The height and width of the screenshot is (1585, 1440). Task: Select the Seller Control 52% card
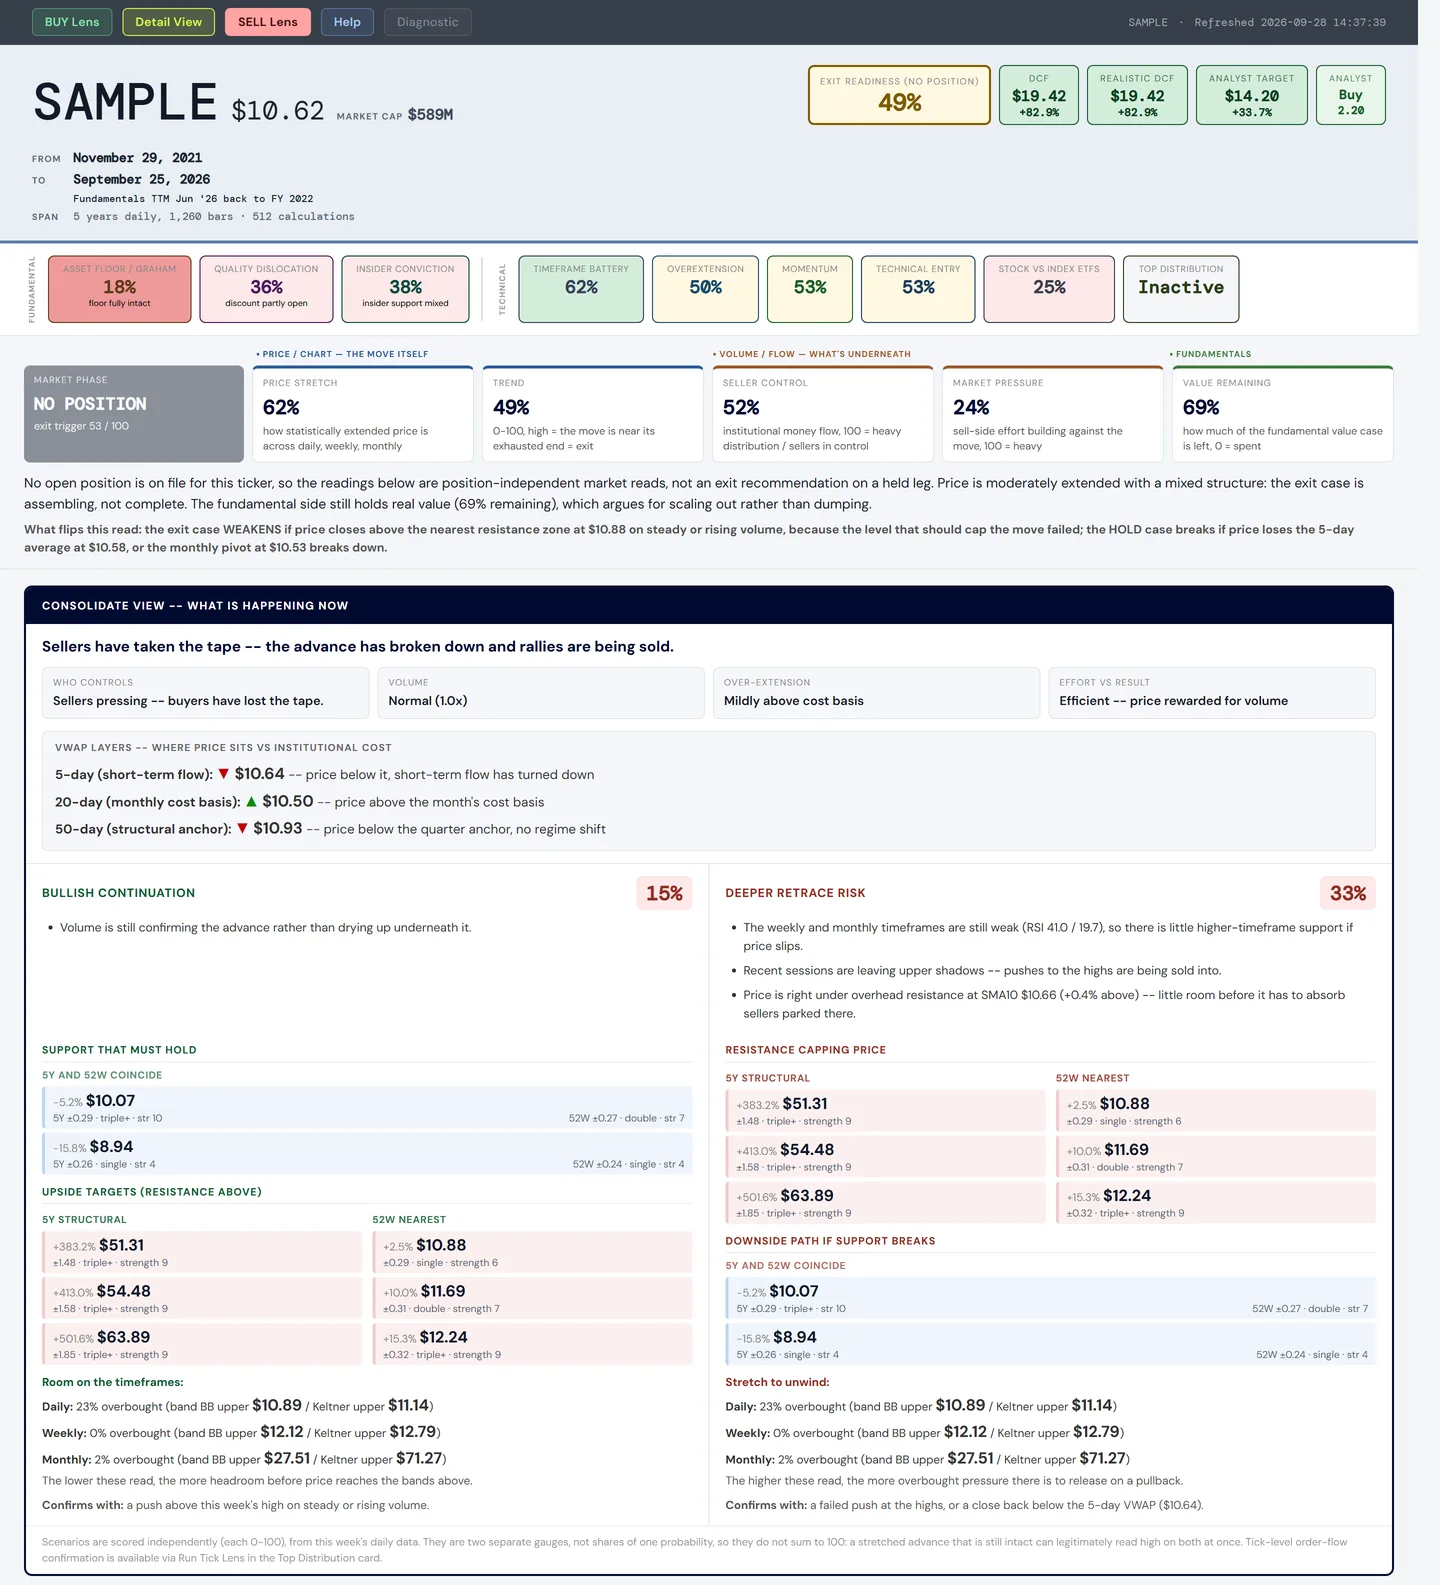(x=823, y=414)
